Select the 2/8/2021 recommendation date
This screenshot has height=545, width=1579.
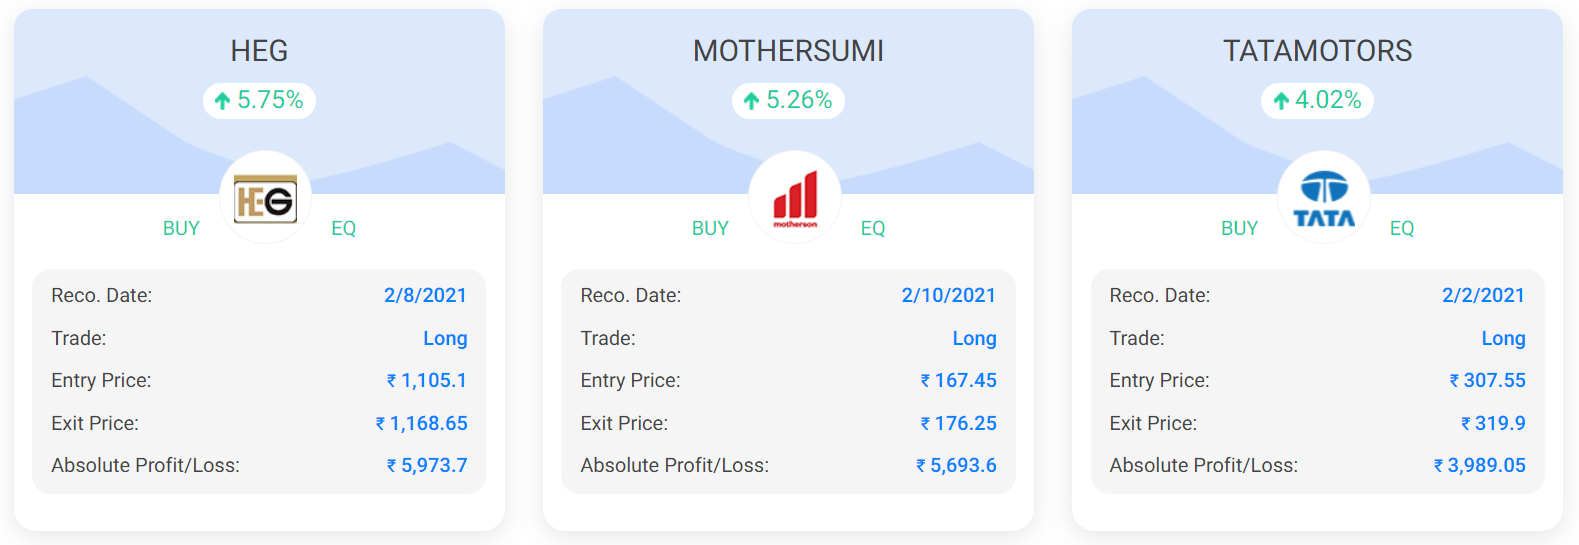pos(425,295)
